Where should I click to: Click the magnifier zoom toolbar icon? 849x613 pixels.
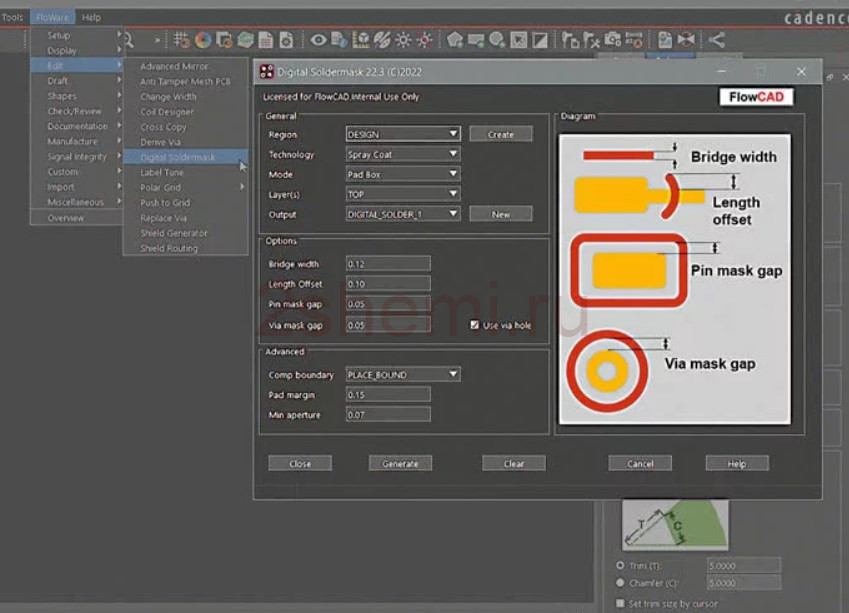[x=128, y=40]
